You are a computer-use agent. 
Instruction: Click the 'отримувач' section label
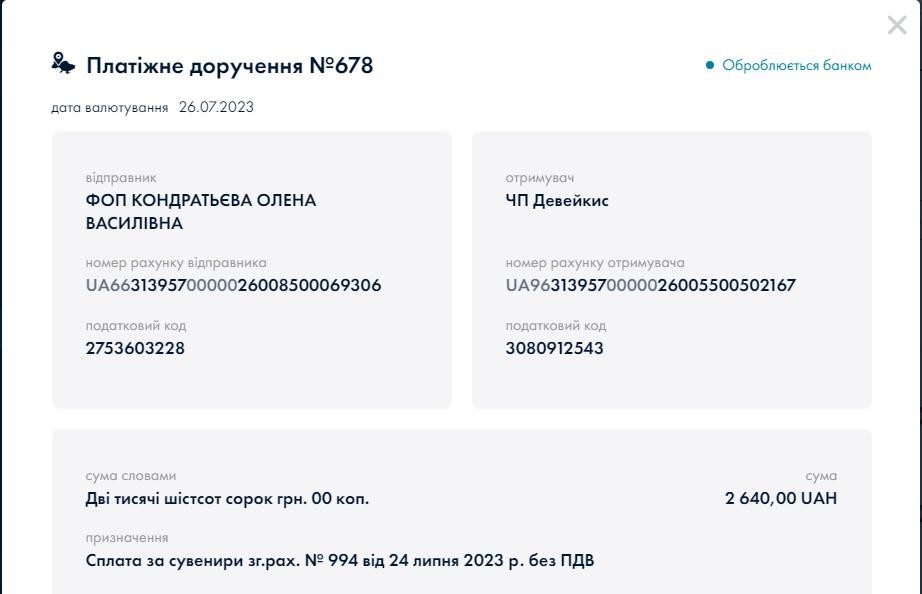click(x=540, y=178)
